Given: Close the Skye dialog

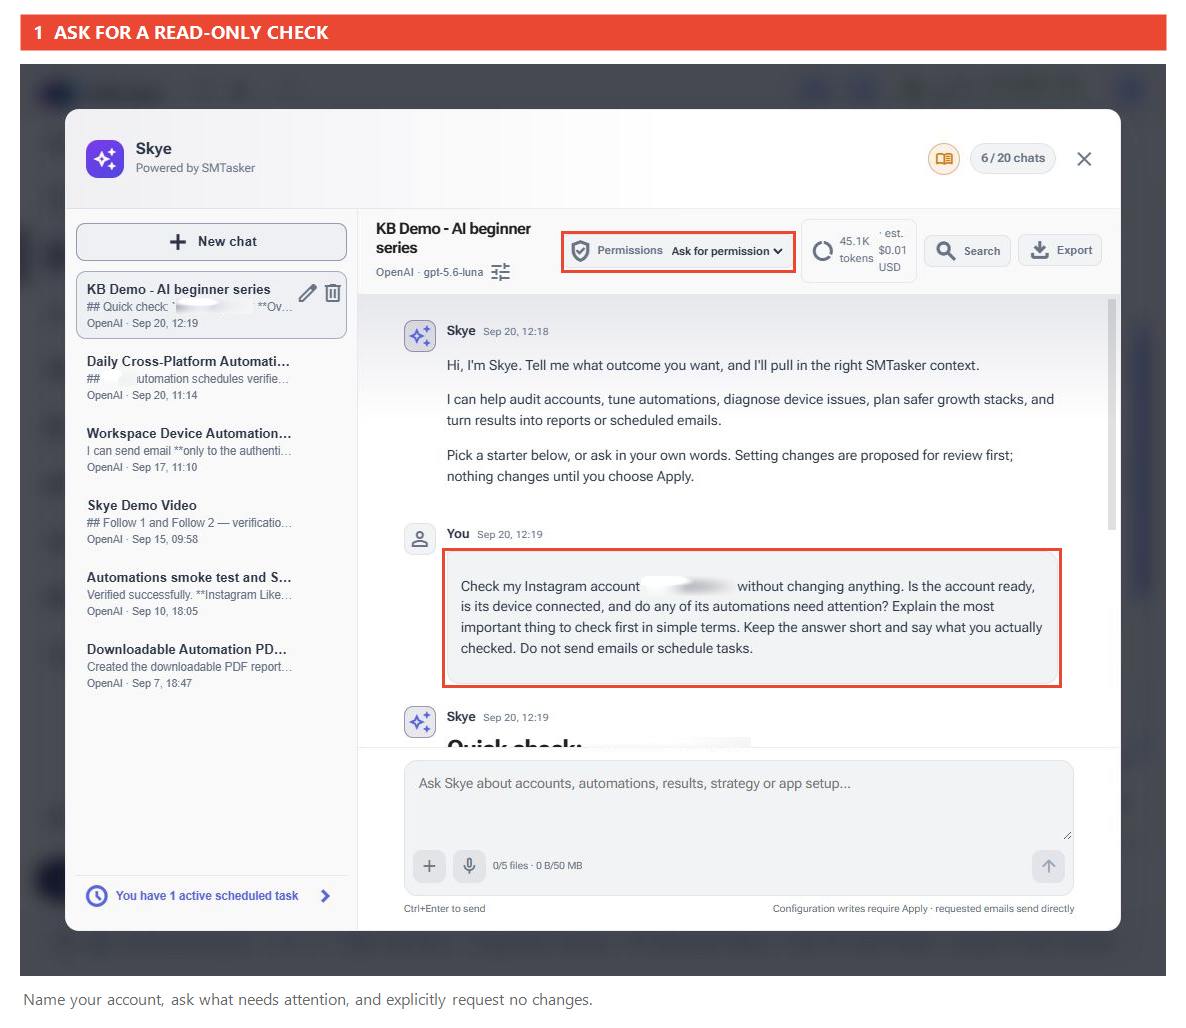Looking at the screenshot, I should coord(1084,159).
